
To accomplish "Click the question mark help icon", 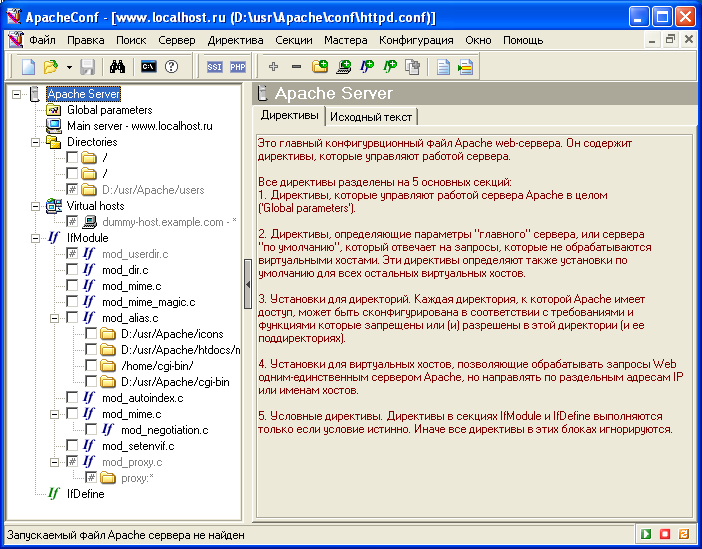I will (171, 67).
